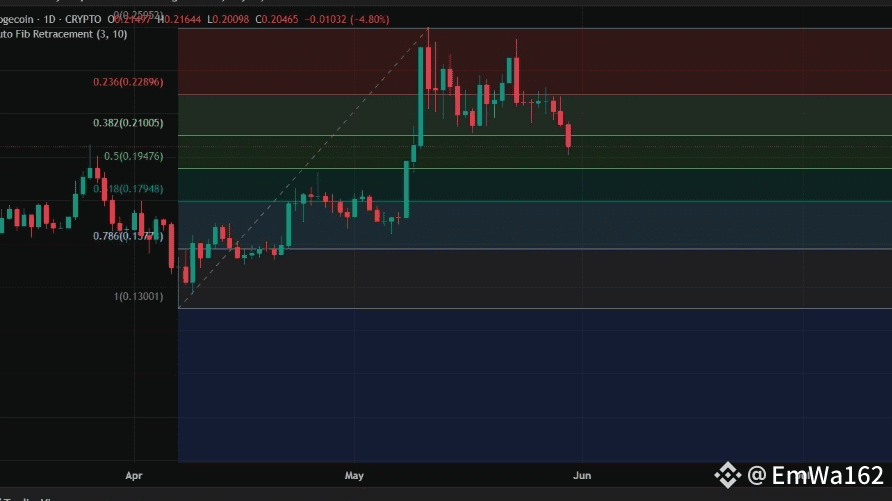
Task: Click the Apr label on time axis
Action: (x=134, y=475)
